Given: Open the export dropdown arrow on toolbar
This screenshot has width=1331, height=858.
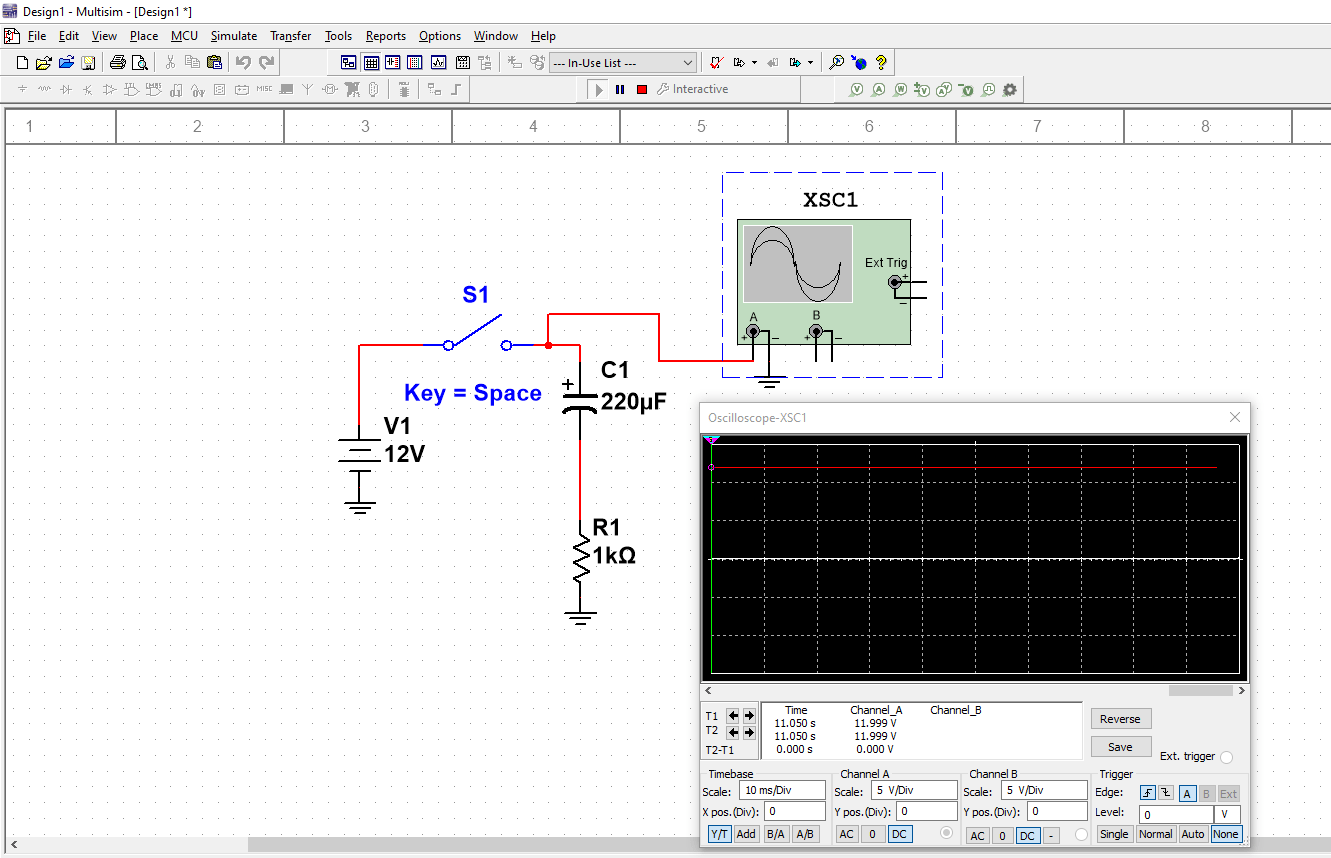Looking at the screenshot, I should pyautogui.click(x=753, y=62).
